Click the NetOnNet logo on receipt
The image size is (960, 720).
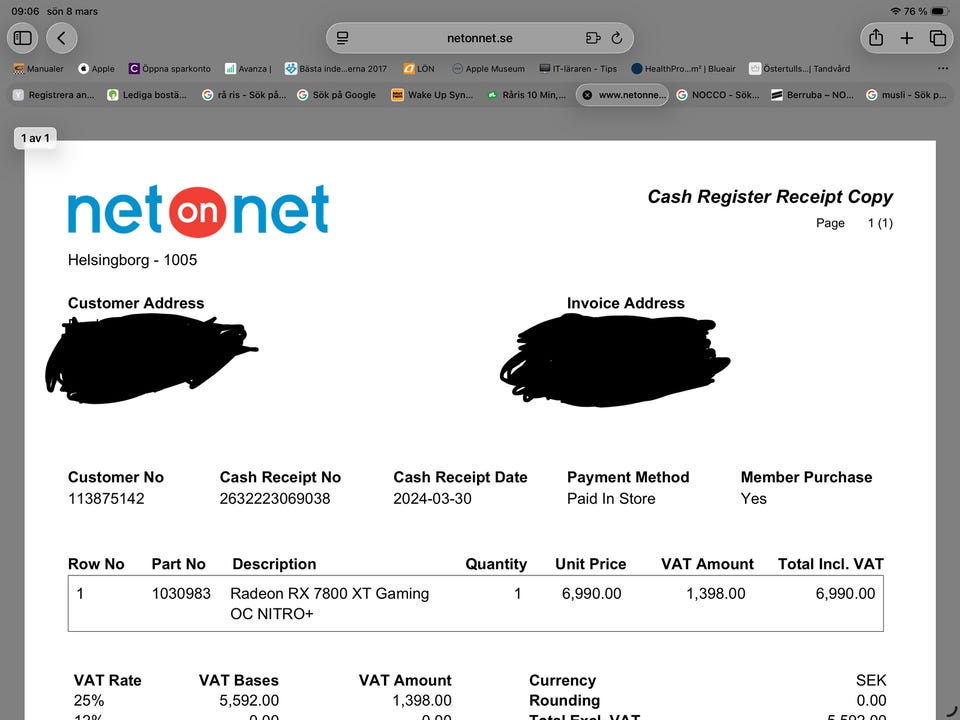[x=198, y=210]
